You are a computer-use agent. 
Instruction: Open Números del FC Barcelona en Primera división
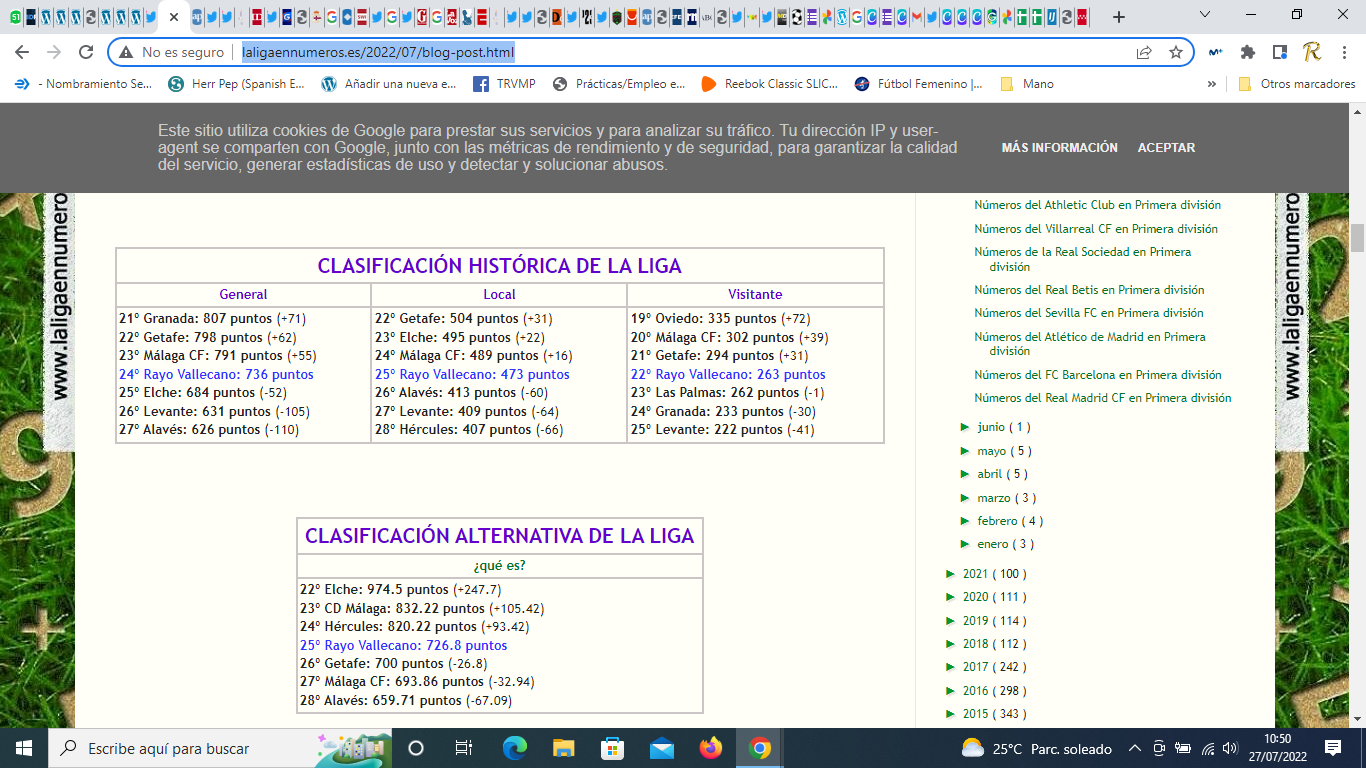[x=1097, y=375]
